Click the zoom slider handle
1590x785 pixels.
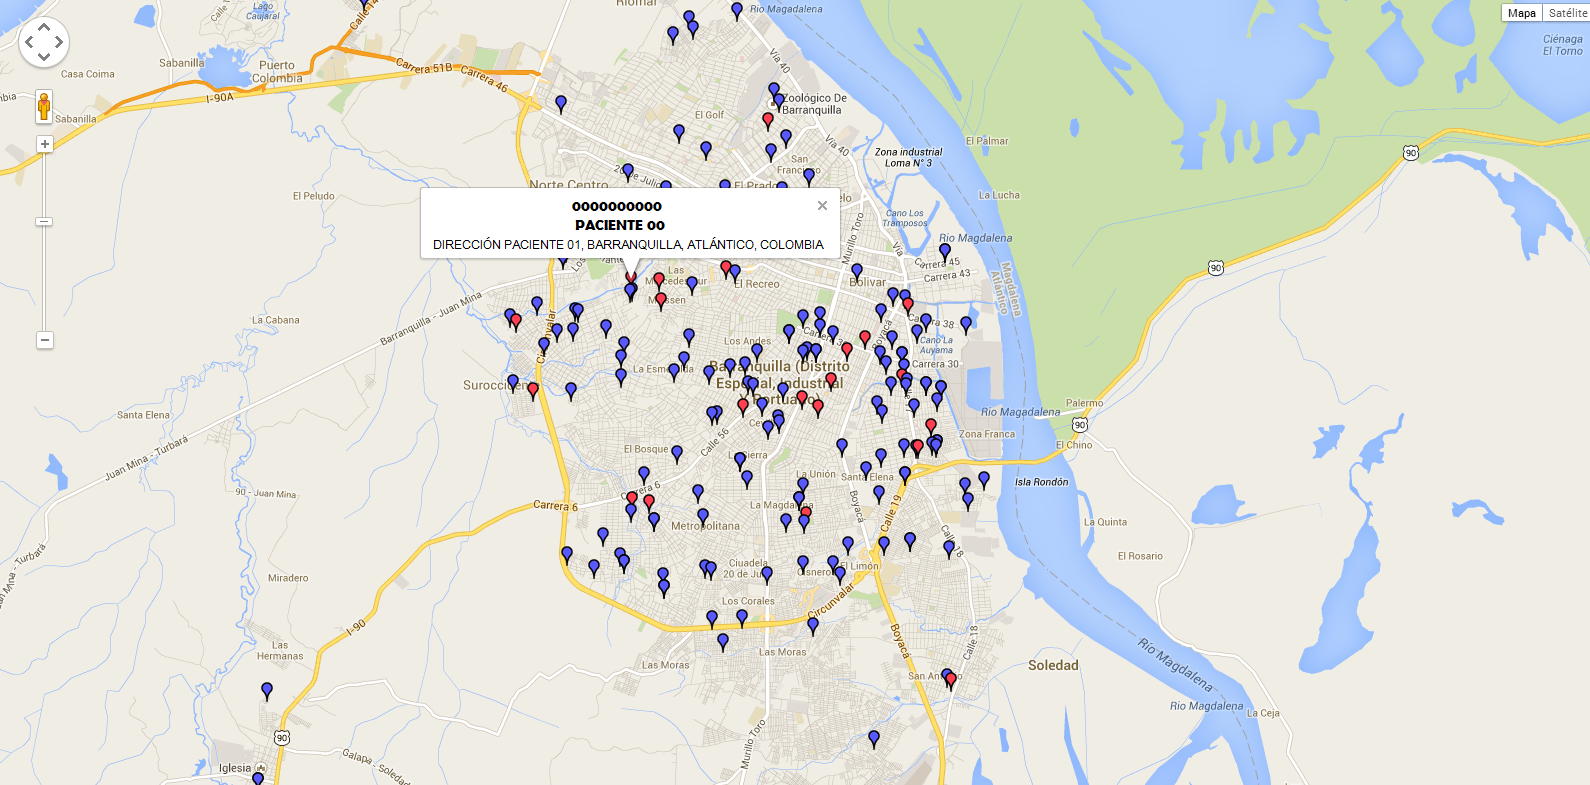click(x=44, y=221)
